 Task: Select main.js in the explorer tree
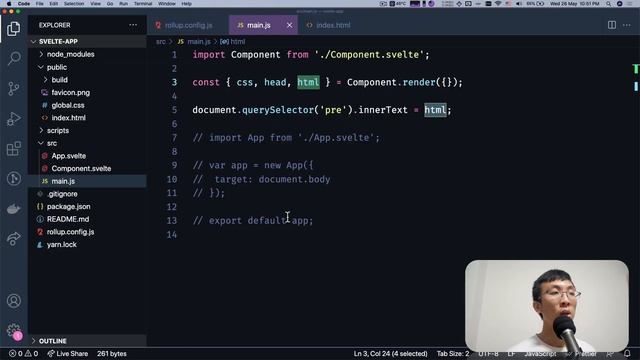(x=87, y=181)
